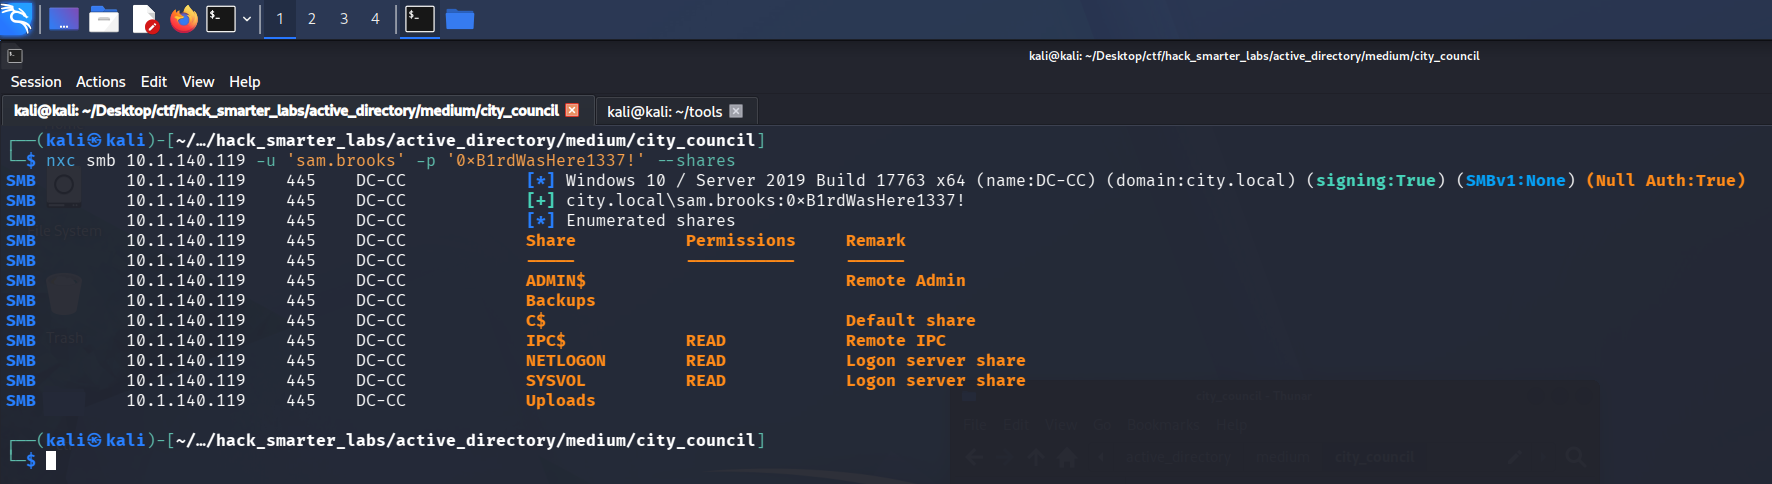Switch to the ~/tools terminal tab
Screen dimensions: 1772x484
click(x=664, y=111)
